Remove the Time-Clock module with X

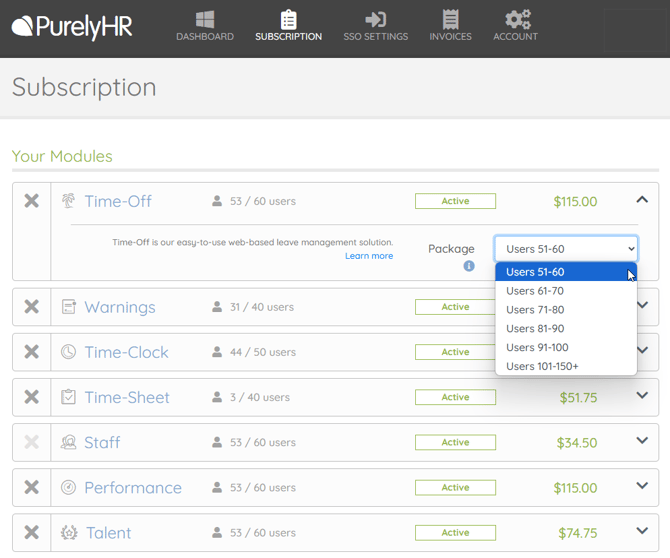[32, 352]
